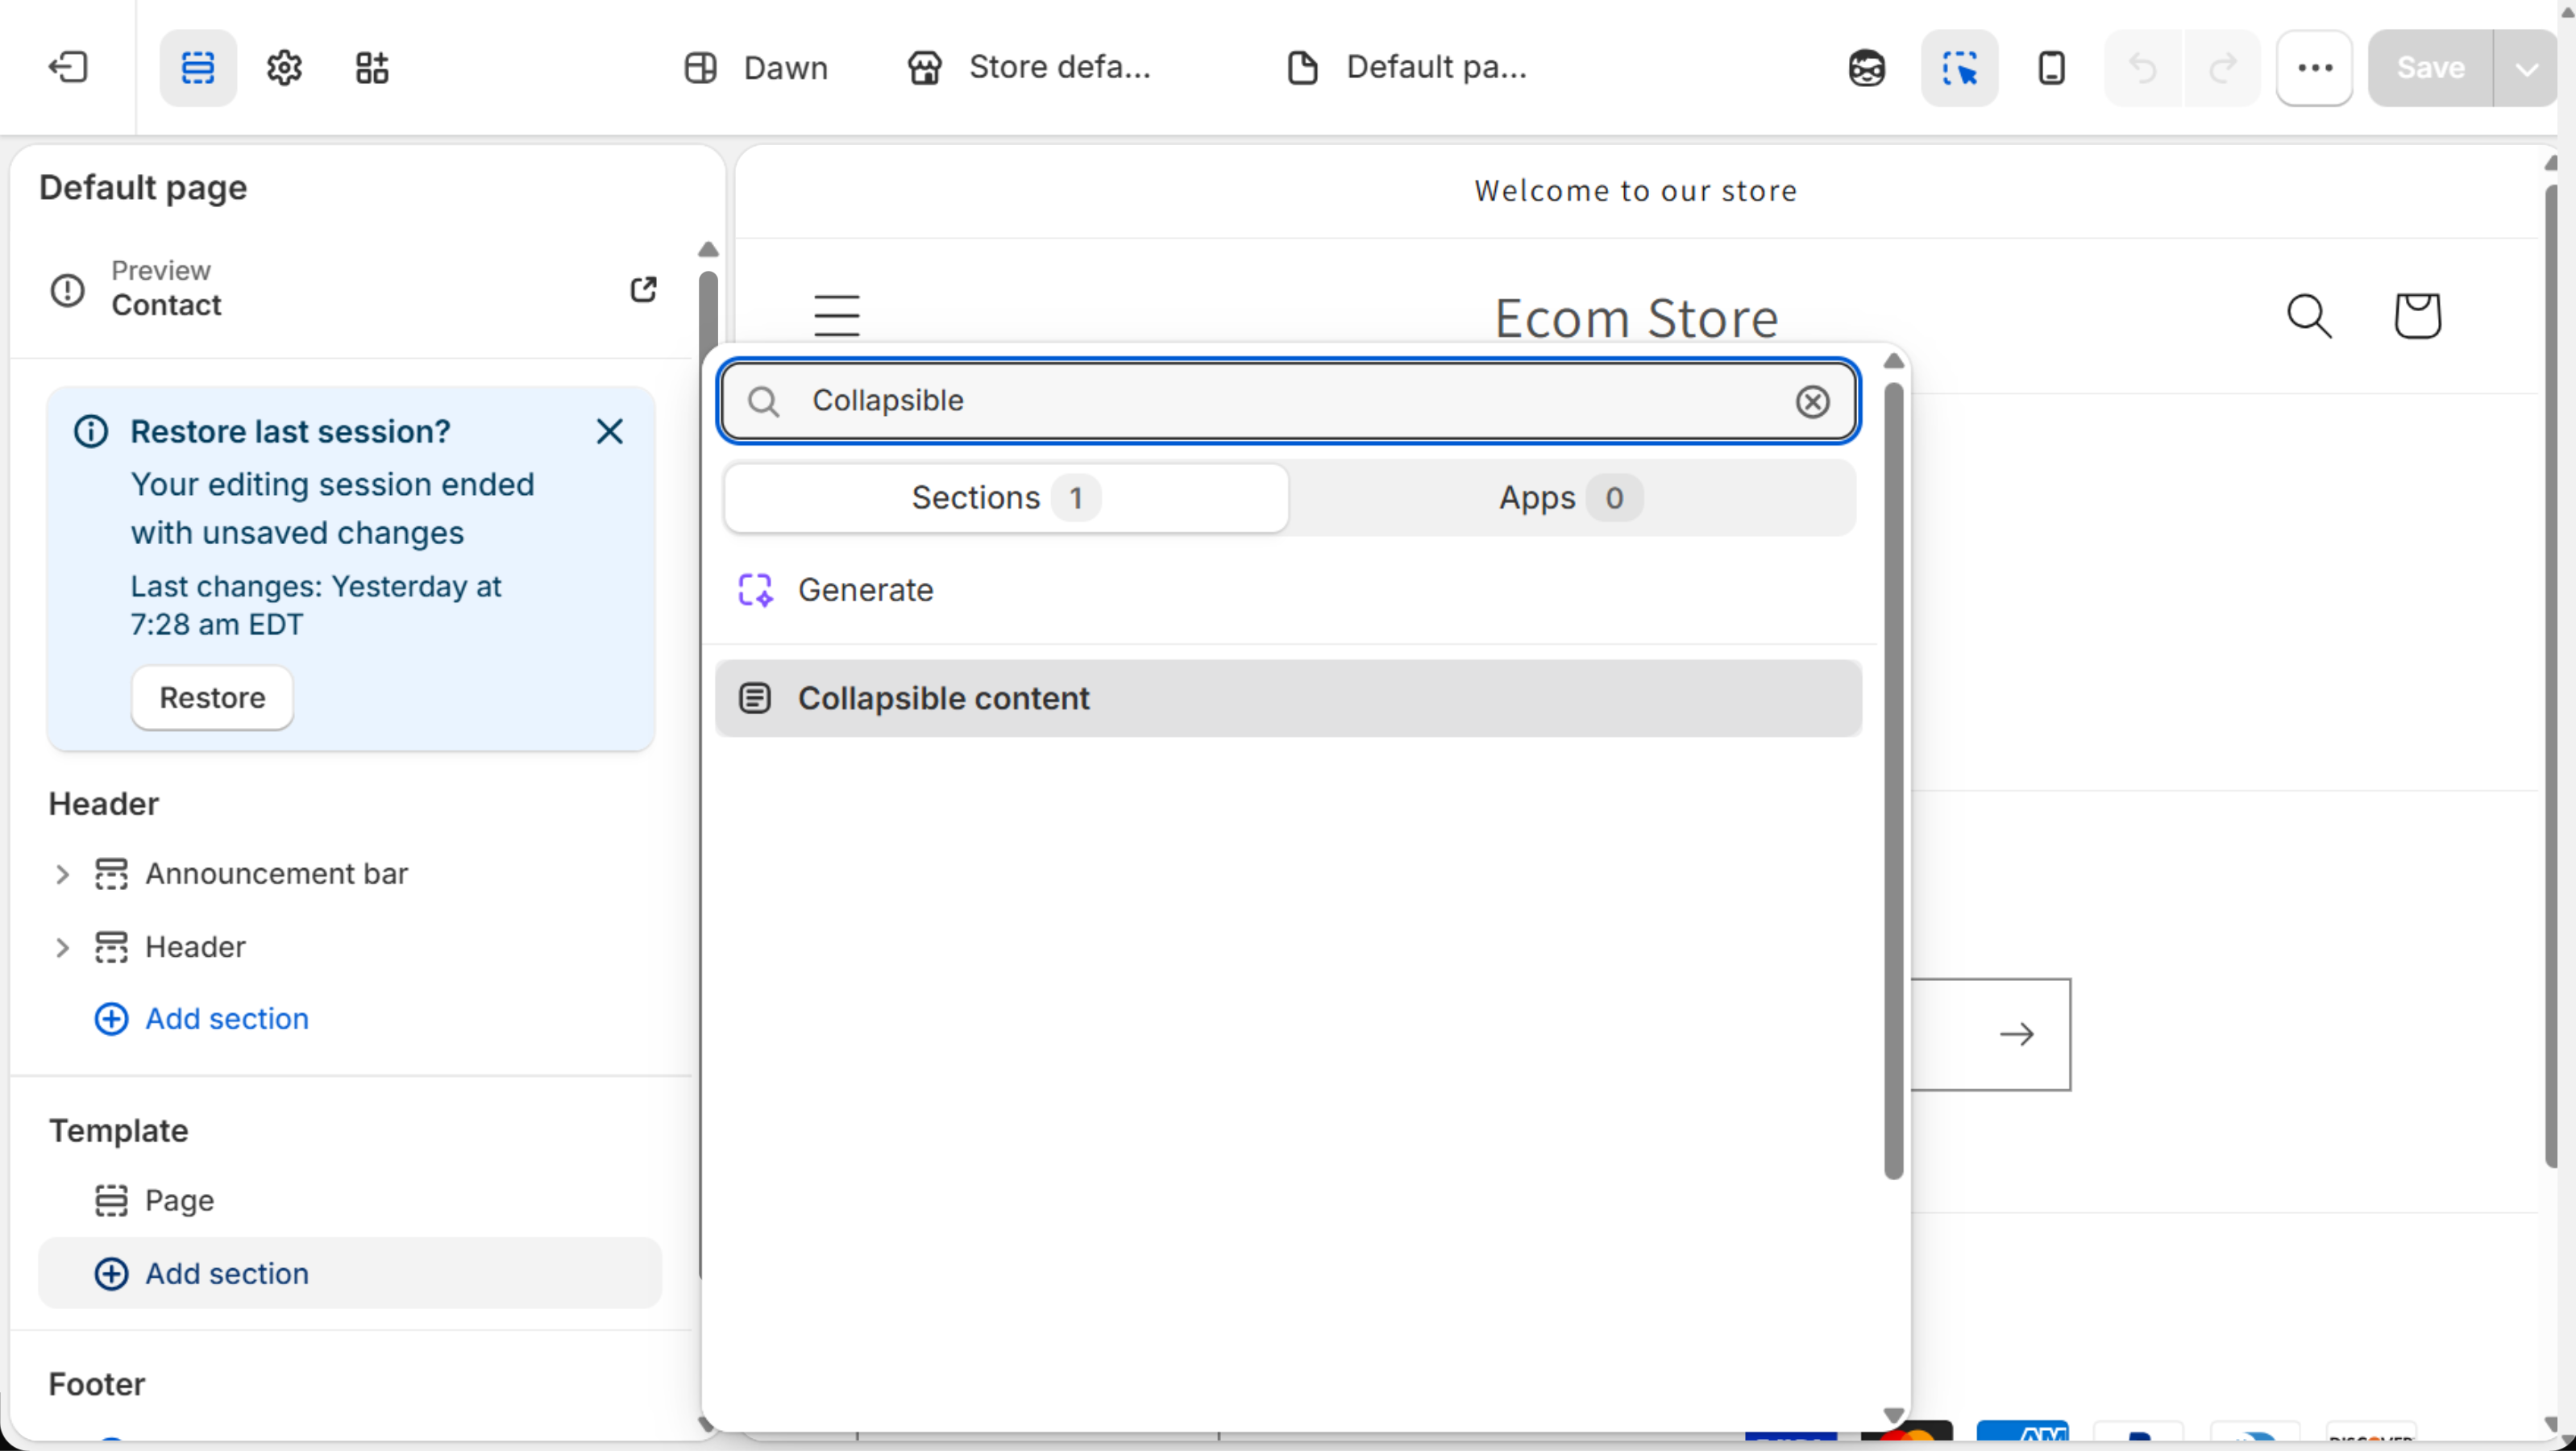The image size is (2576, 1451).
Task: Click the arrow submit button in preview
Action: pyautogui.click(x=2016, y=1034)
